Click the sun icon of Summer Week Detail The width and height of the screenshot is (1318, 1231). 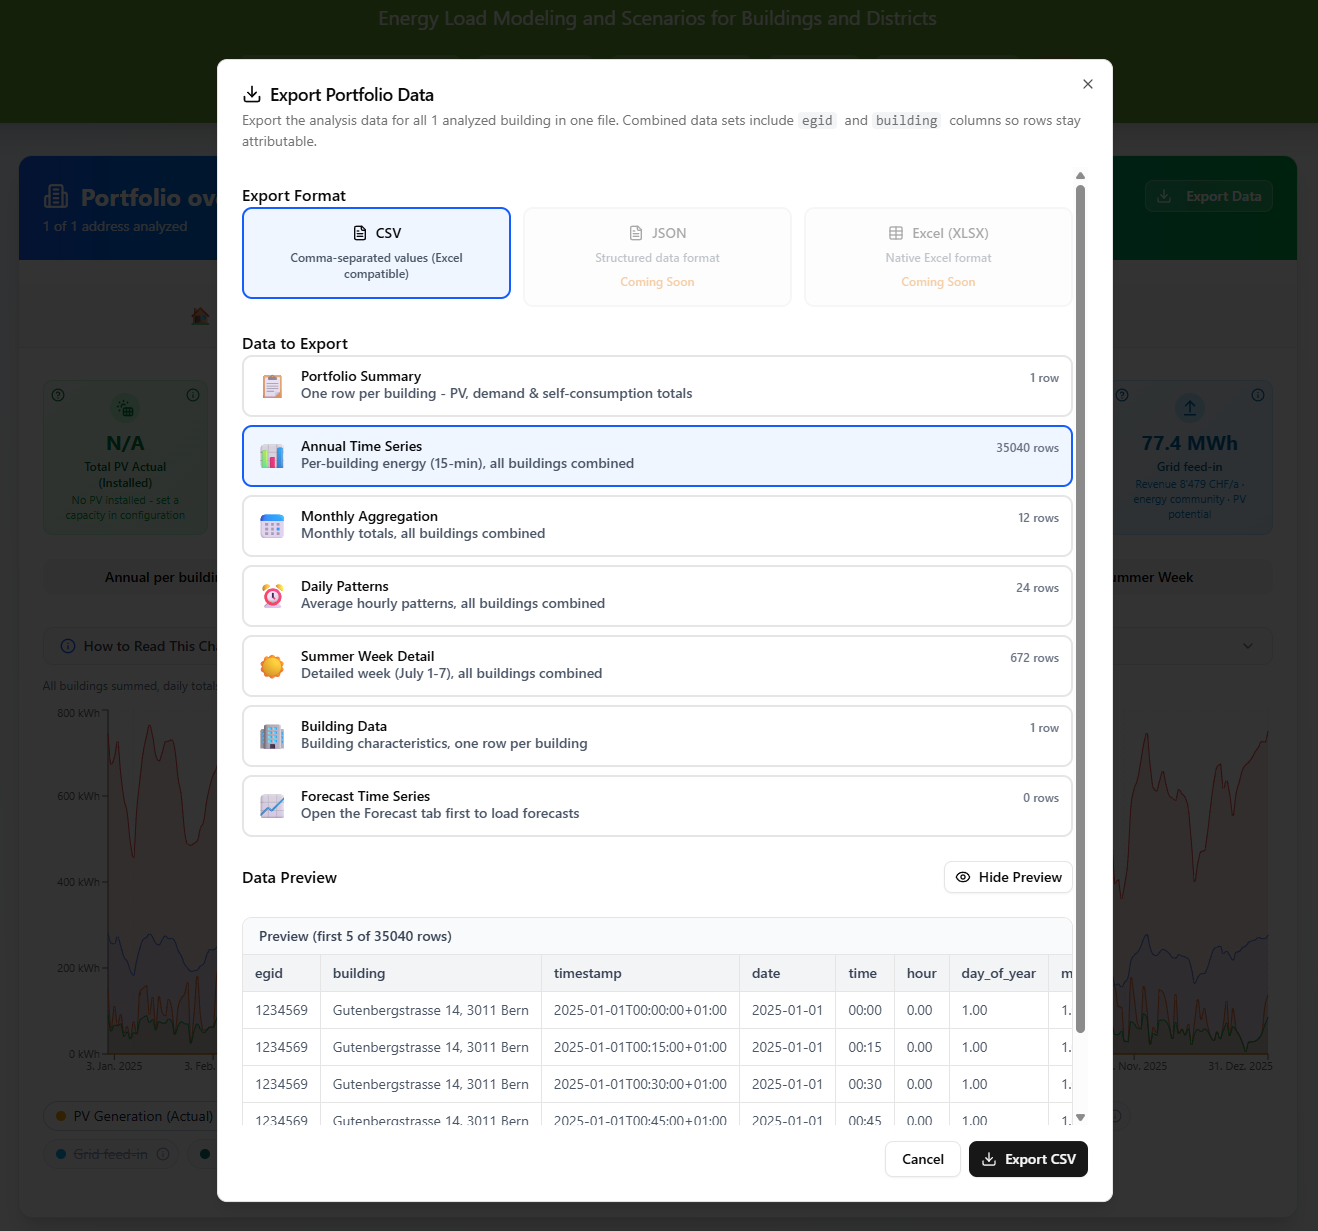(272, 666)
